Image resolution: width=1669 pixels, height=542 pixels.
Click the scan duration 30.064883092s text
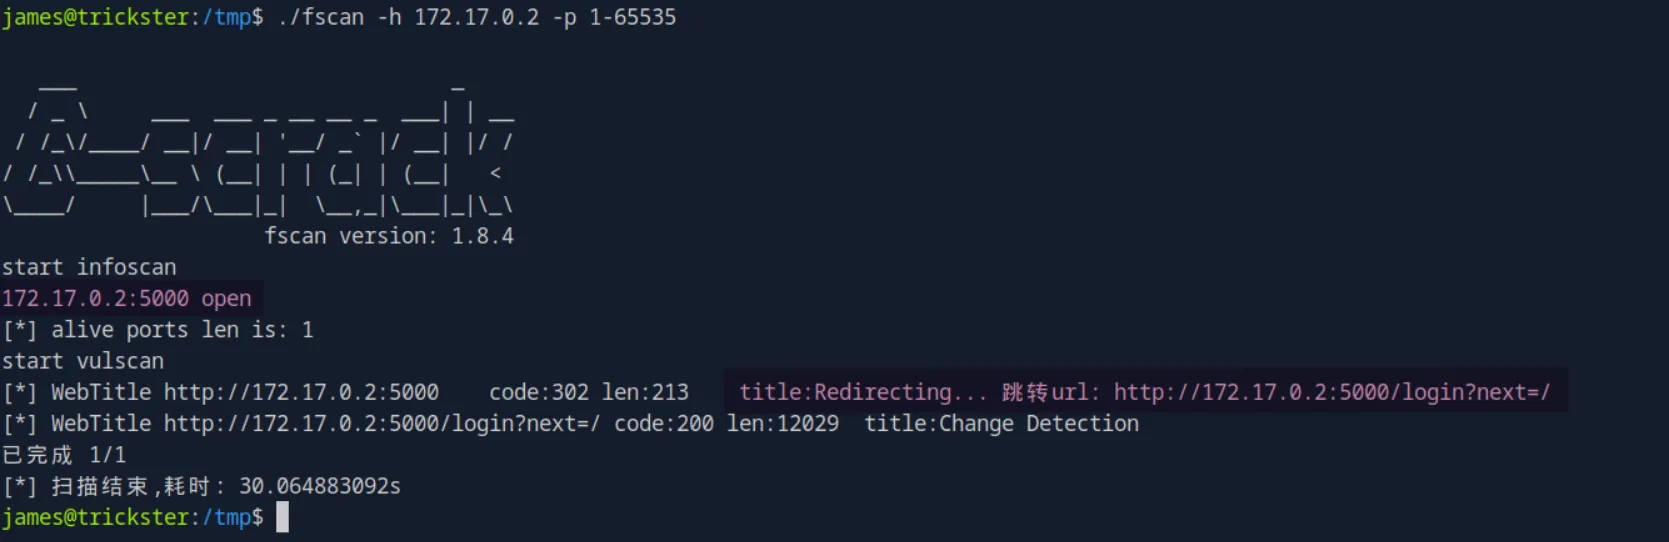320,486
